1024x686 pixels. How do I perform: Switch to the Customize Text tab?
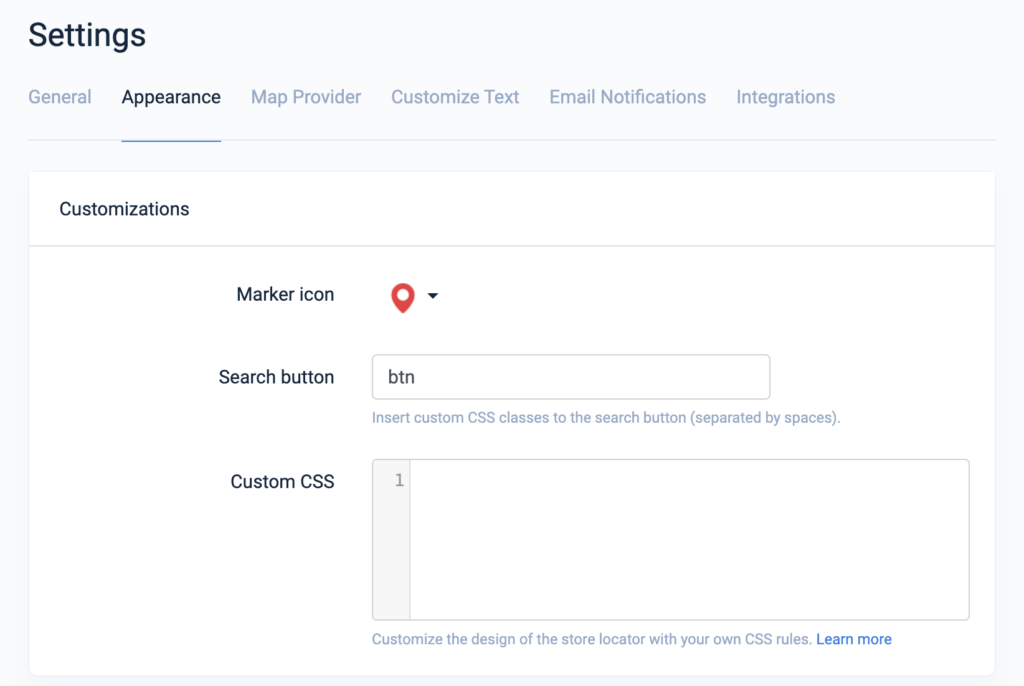pos(455,97)
